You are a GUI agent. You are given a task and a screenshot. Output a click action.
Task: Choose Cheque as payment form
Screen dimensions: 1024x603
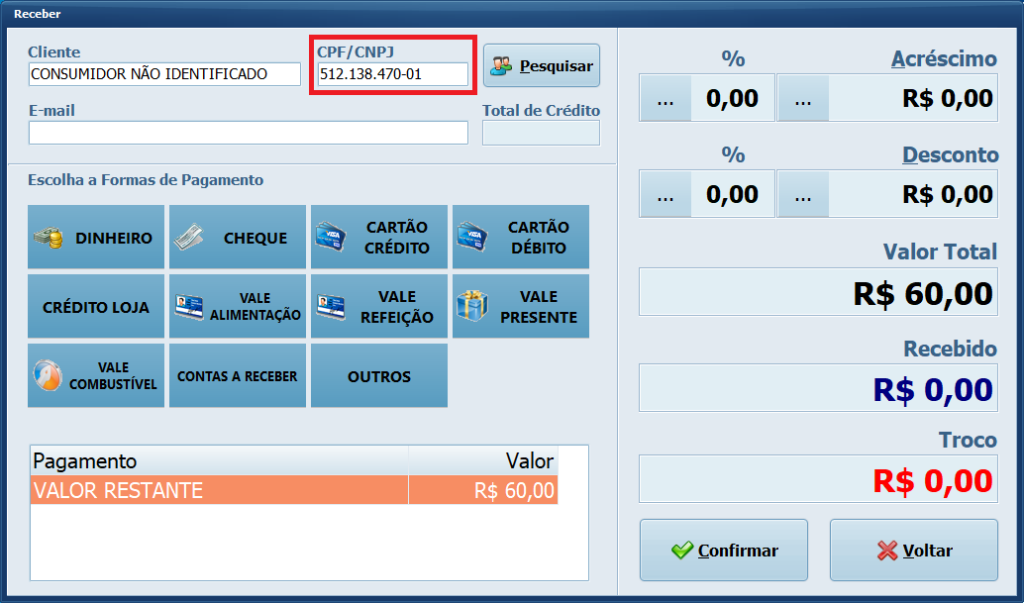(x=237, y=238)
